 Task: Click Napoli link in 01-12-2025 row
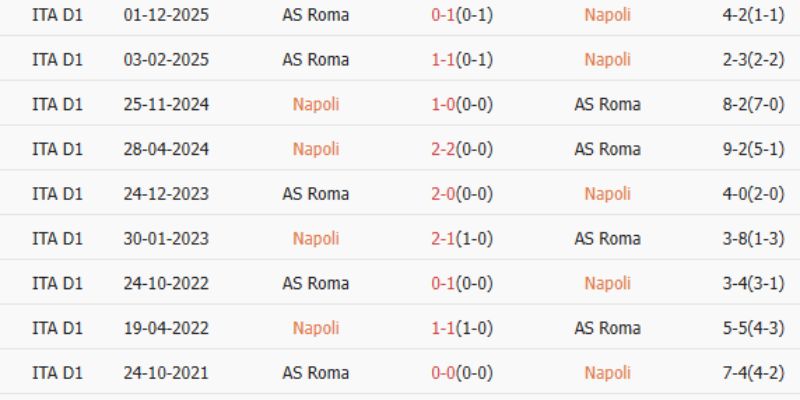point(607,15)
